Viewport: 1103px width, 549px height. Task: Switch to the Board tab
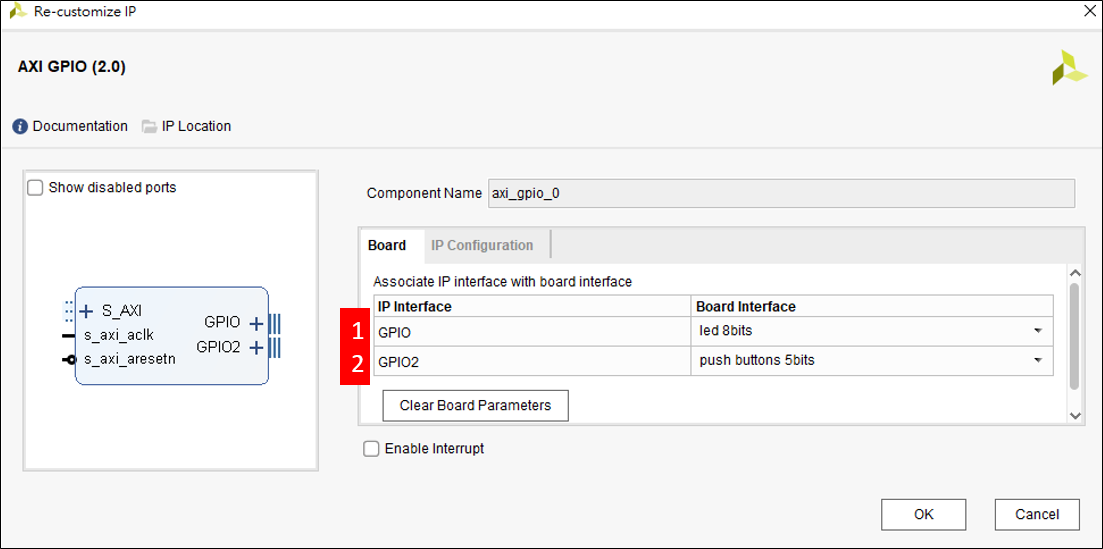pyautogui.click(x=387, y=246)
